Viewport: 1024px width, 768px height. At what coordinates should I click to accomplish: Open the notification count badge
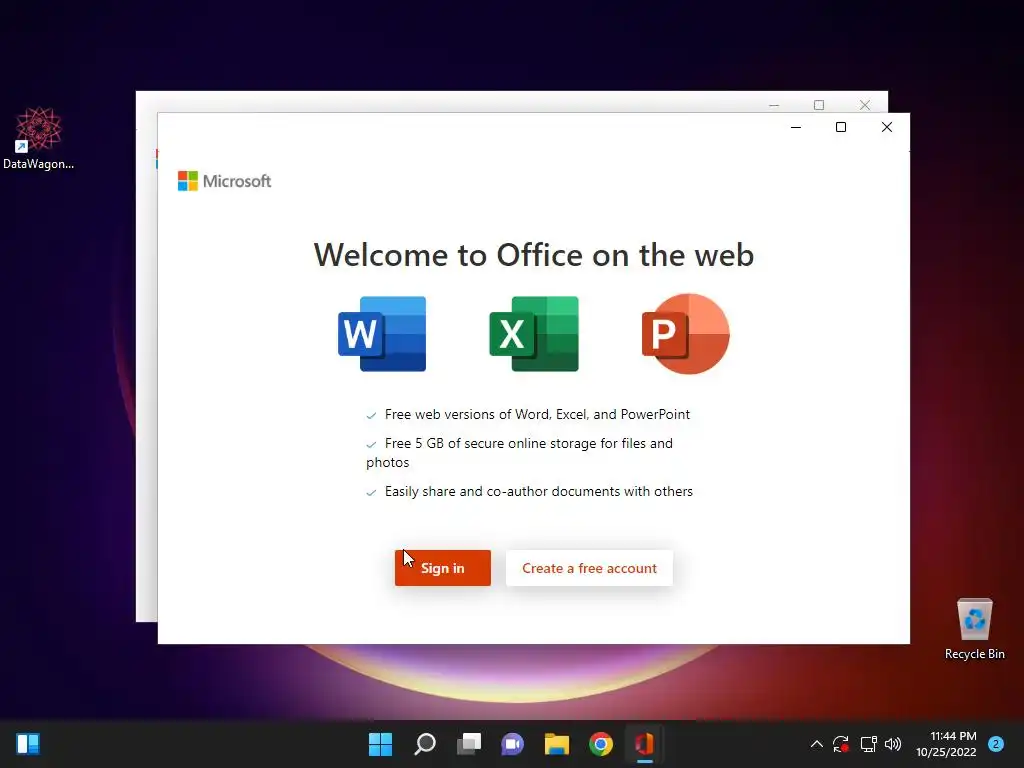coord(996,744)
